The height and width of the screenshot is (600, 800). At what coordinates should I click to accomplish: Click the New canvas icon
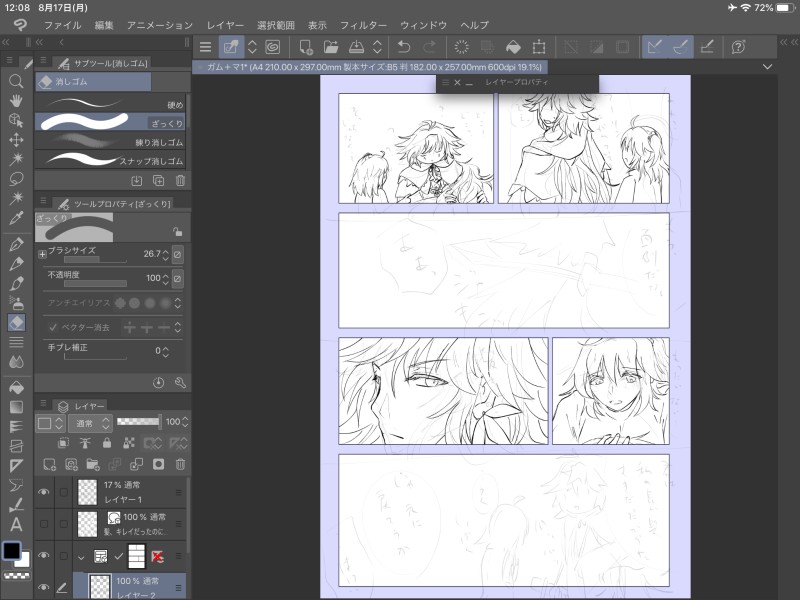tap(306, 47)
